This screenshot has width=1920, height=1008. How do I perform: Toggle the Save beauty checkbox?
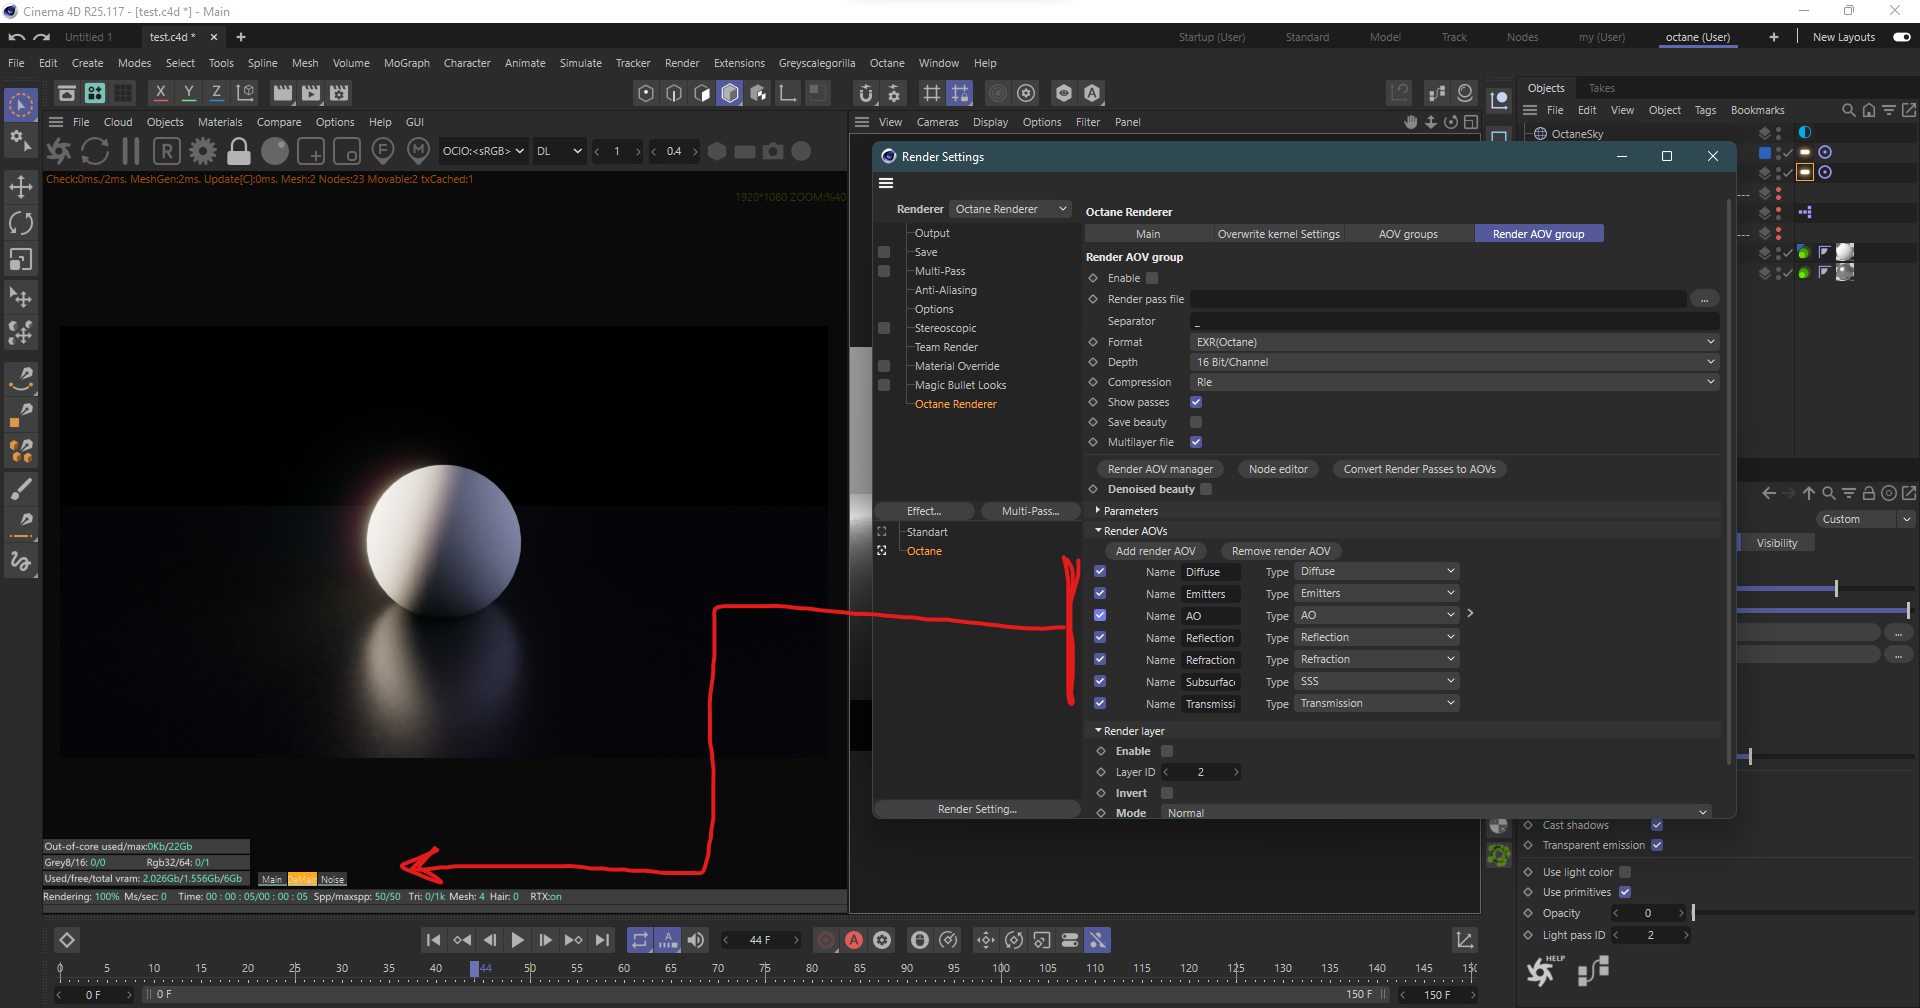click(x=1196, y=422)
